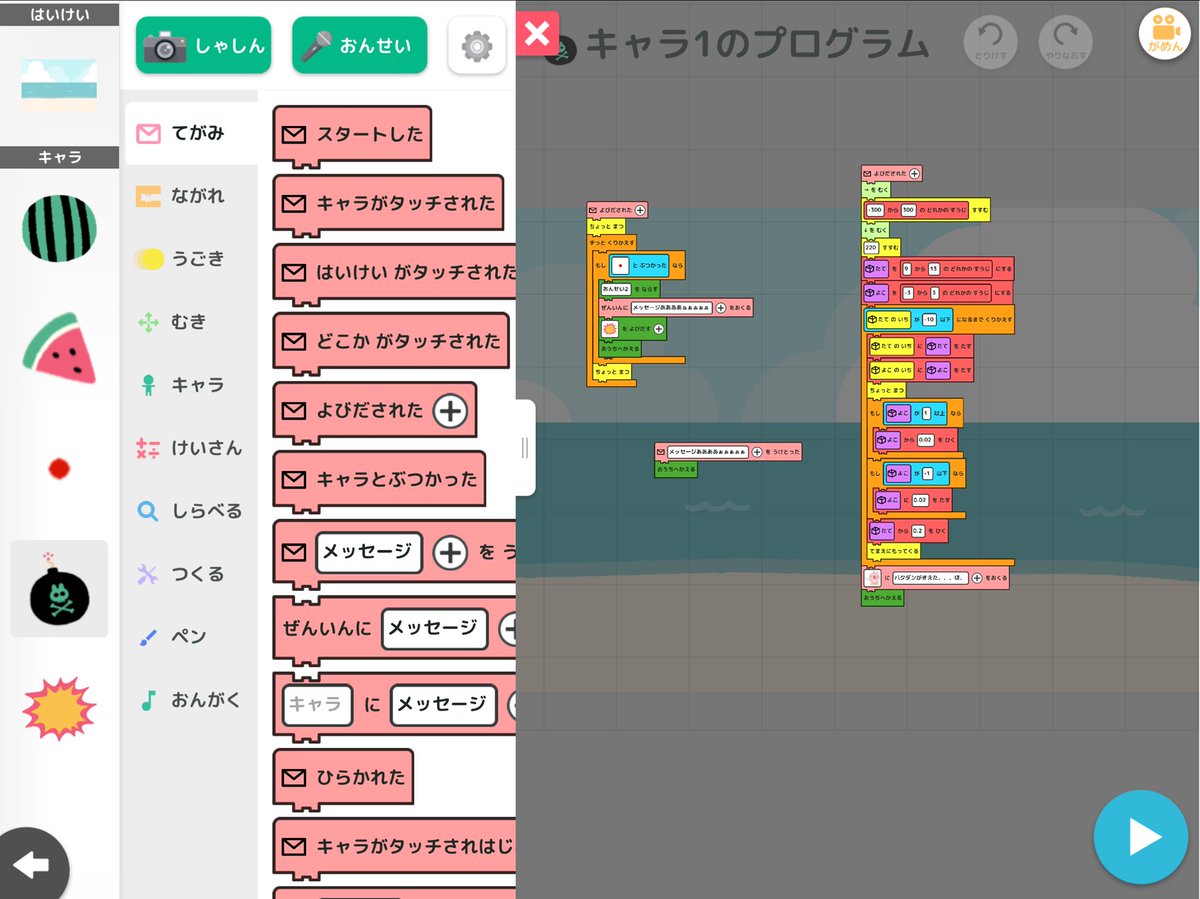Select the ペン category tab
Image resolution: width=1200 pixels, height=899 pixels.
point(190,637)
